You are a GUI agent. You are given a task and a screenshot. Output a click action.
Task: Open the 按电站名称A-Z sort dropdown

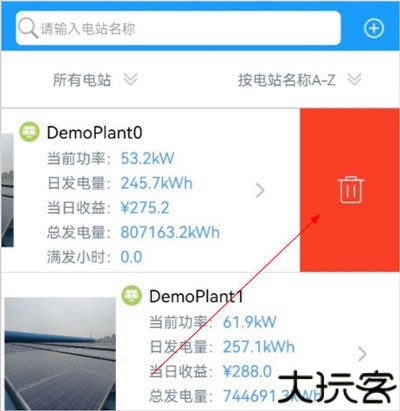point(299,80)
